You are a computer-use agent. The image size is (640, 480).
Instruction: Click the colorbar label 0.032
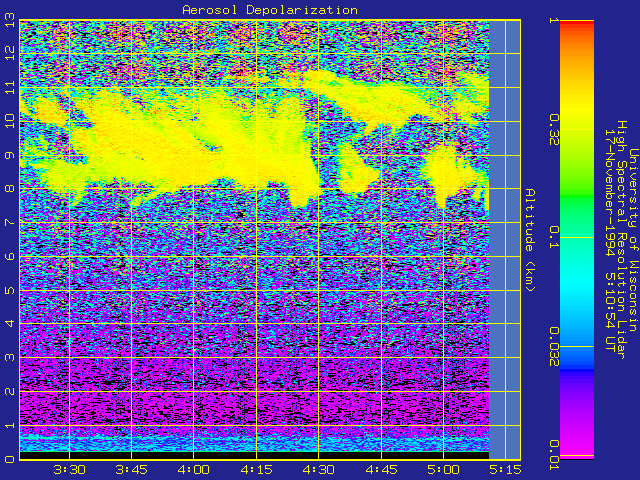pos(554,347)
